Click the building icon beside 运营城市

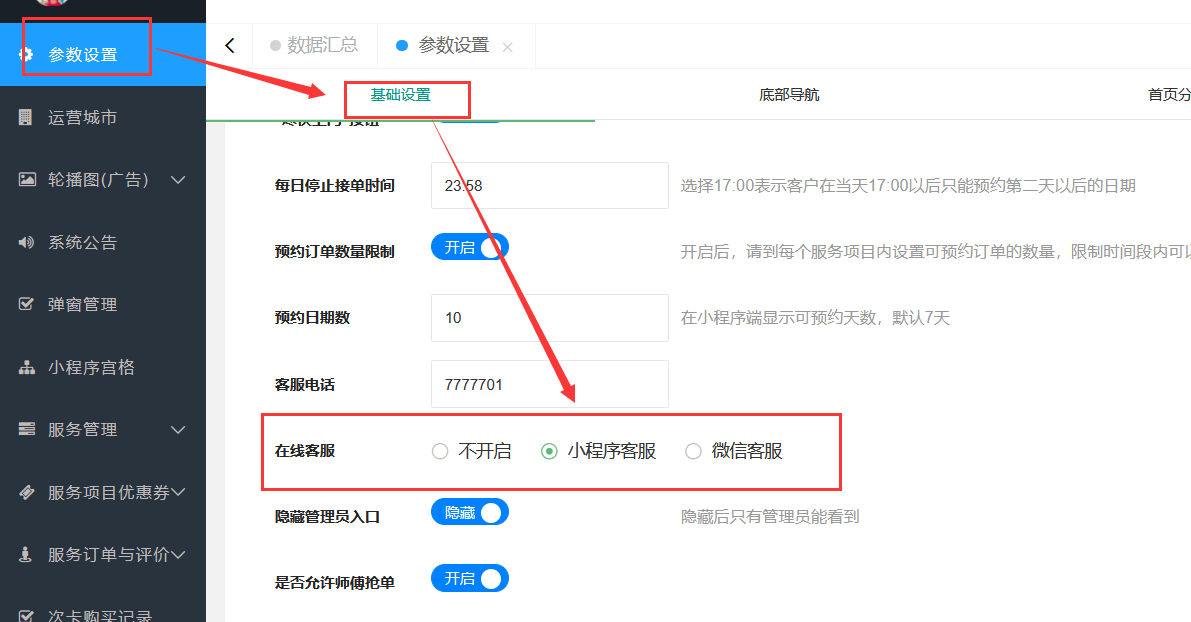[26, 117]
